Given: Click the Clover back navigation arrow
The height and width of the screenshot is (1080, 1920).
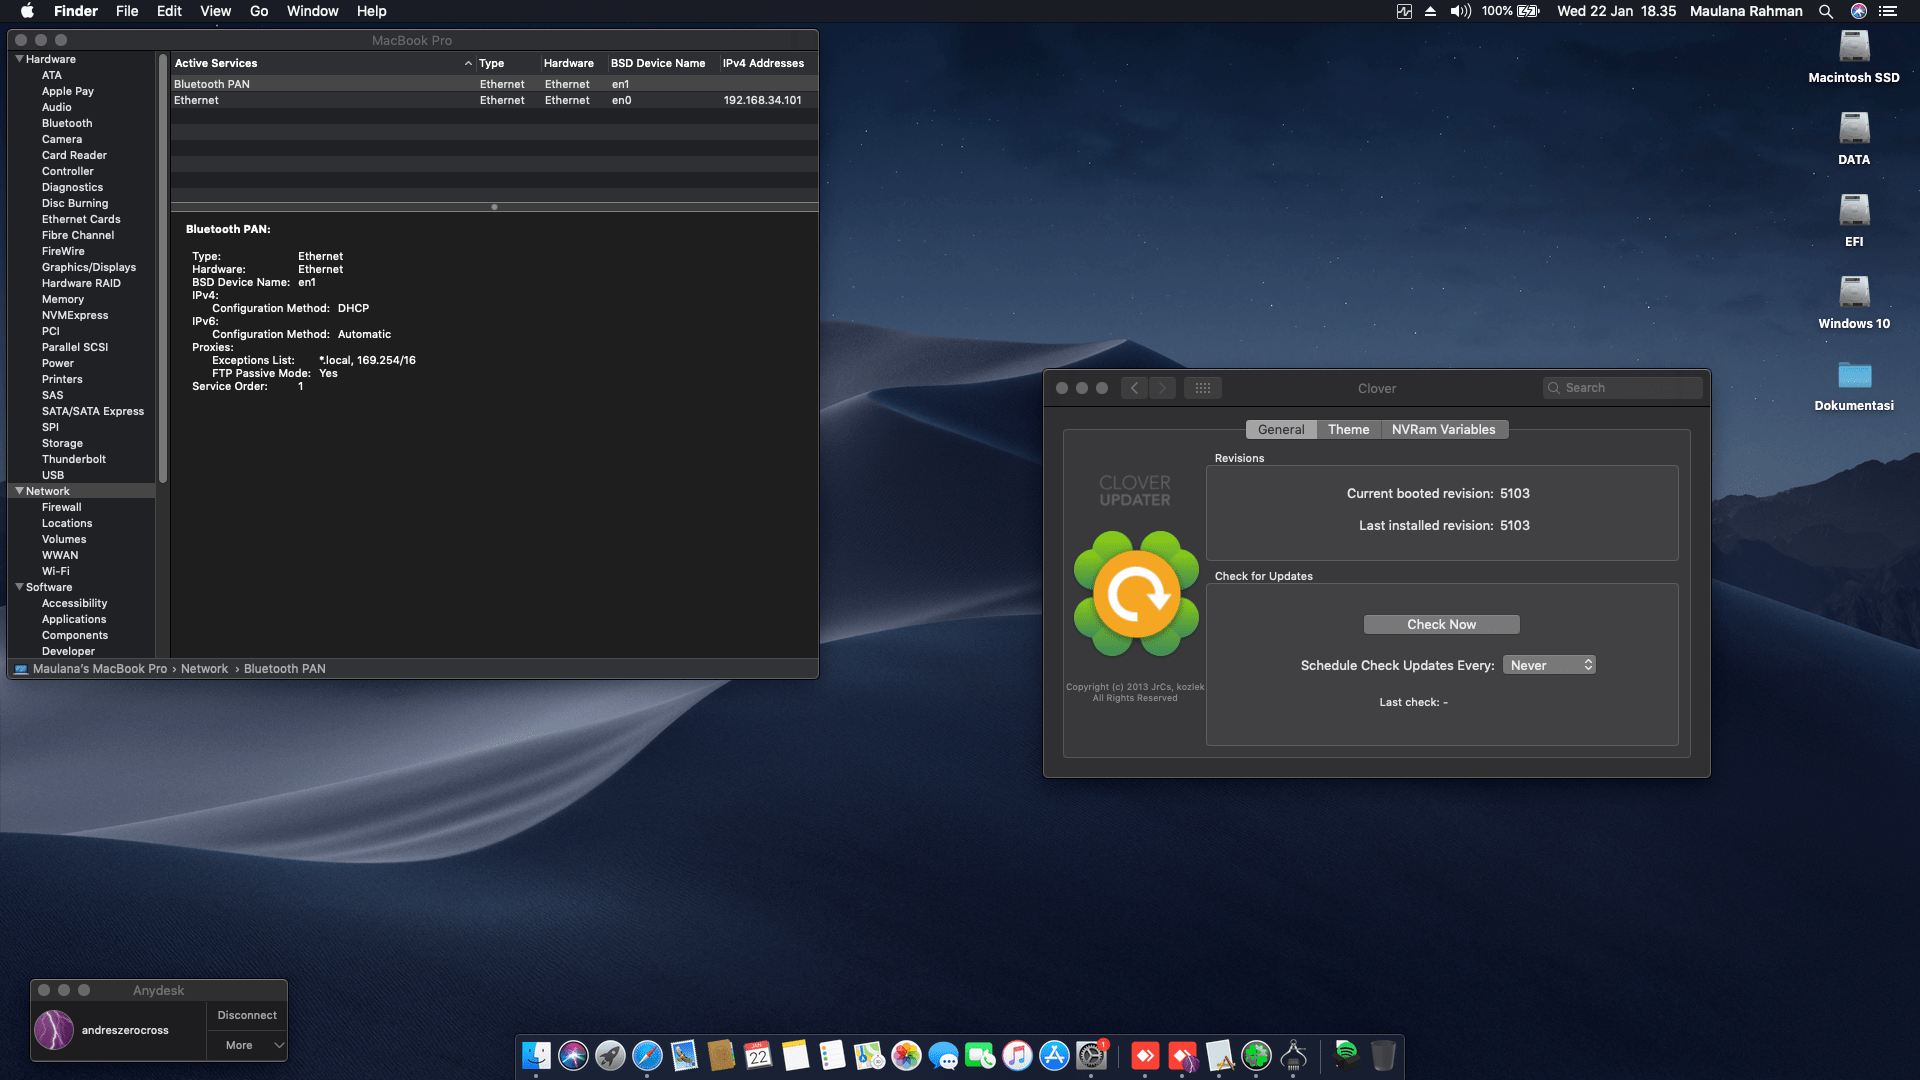Looking at the screenshot, I should tap(1134, 388).
